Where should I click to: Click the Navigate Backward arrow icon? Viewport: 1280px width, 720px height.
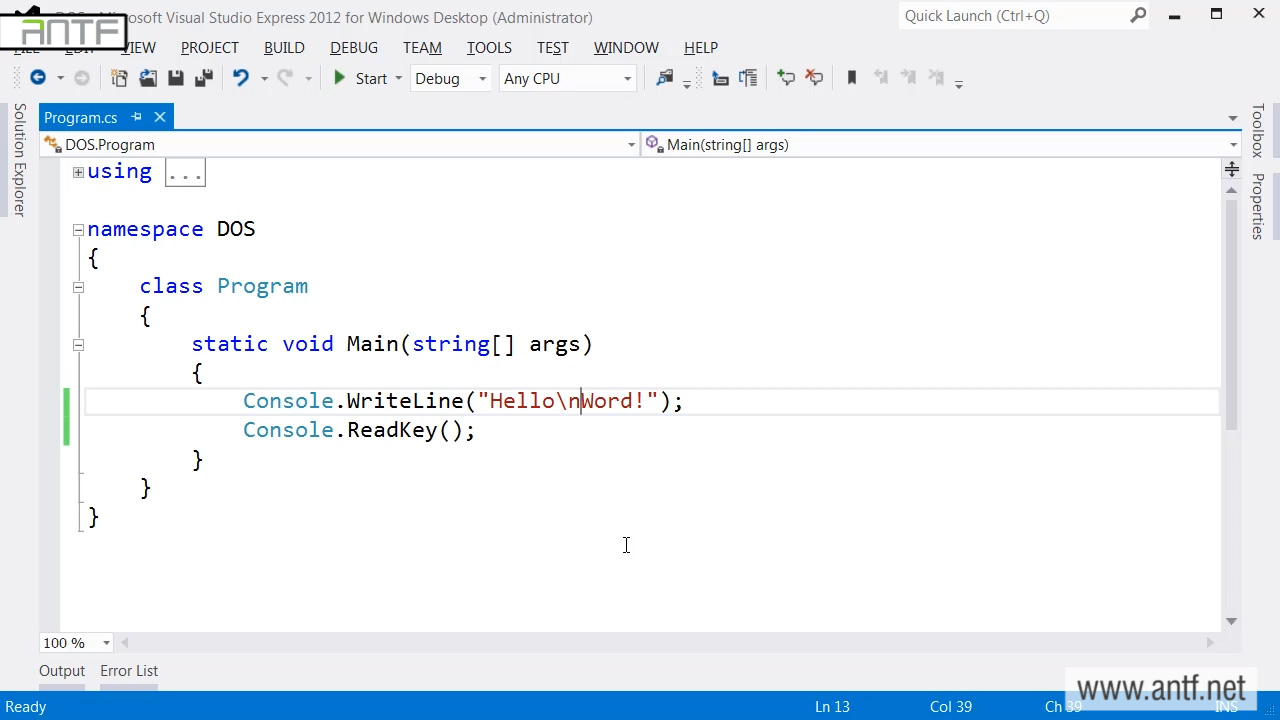[x=38, y=78]
